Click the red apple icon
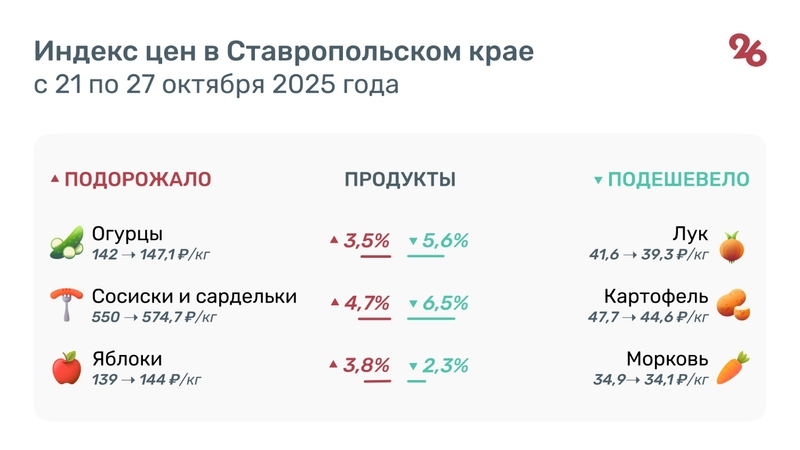 66,368
